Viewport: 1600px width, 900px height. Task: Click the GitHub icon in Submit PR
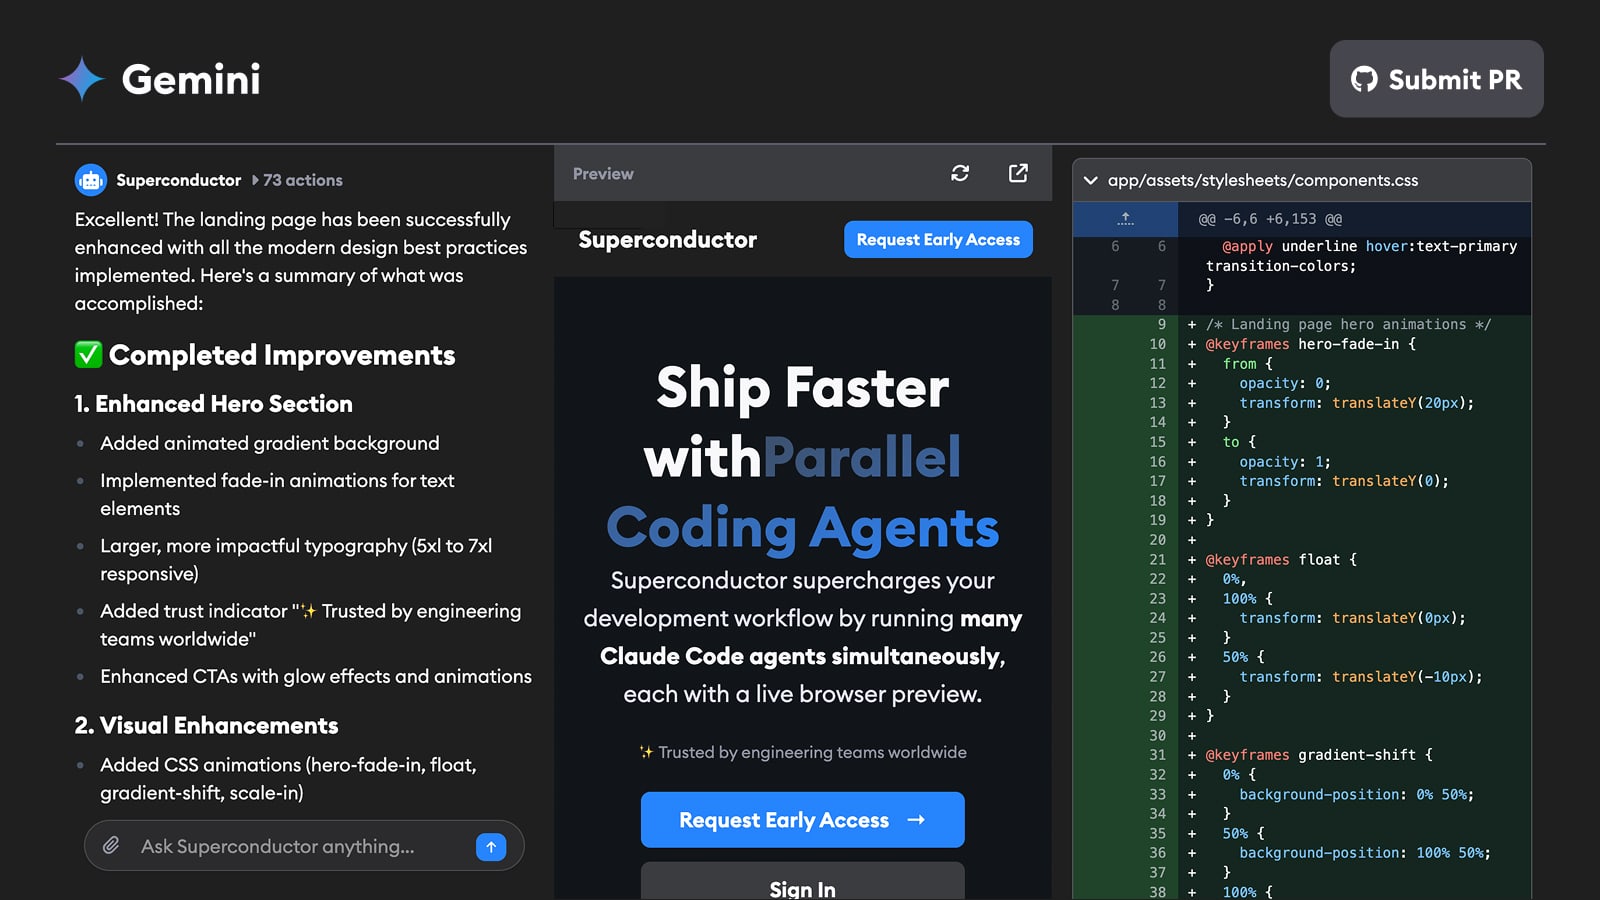[1364, 79]
